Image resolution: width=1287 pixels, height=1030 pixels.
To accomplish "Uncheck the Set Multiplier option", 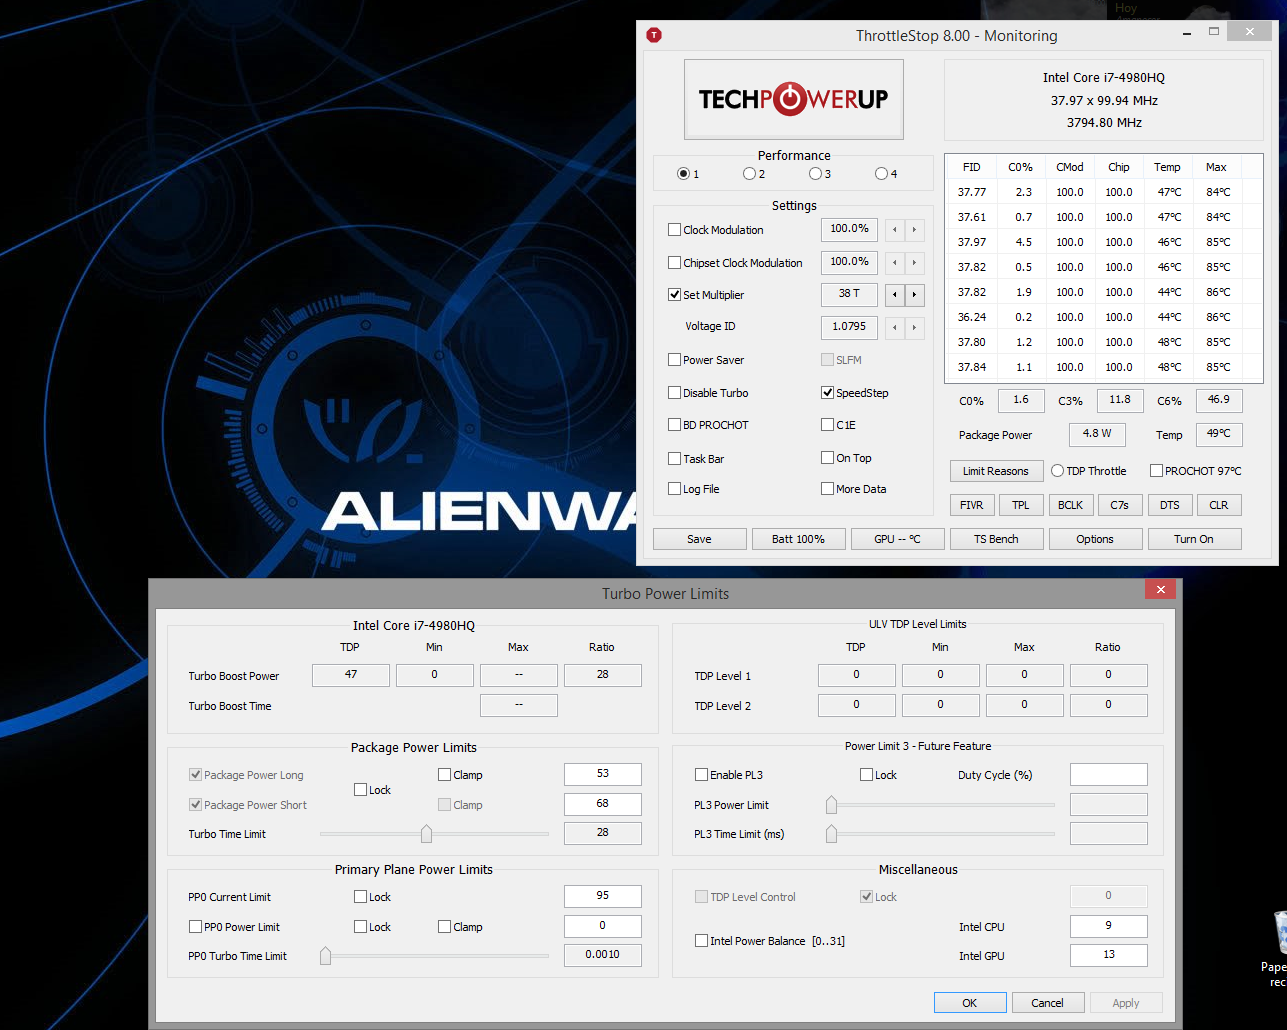I will pyautogui.click(x=675, y=295).
